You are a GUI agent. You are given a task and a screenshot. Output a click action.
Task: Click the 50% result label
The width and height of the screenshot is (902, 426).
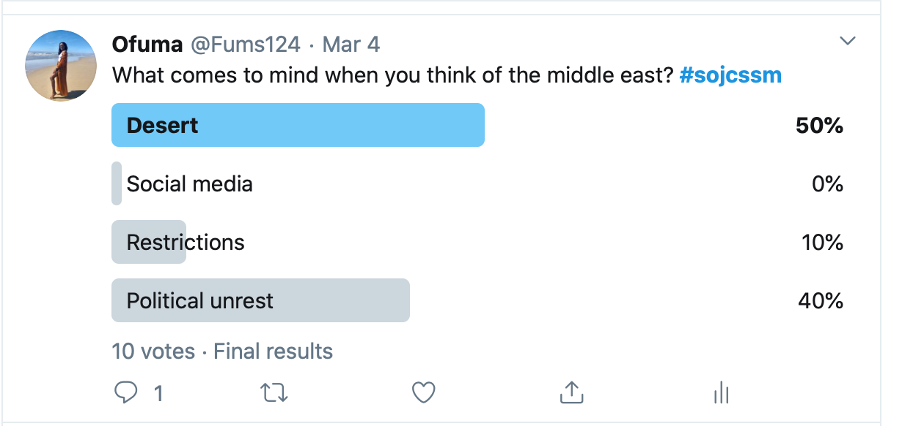(x=819, y=126)
